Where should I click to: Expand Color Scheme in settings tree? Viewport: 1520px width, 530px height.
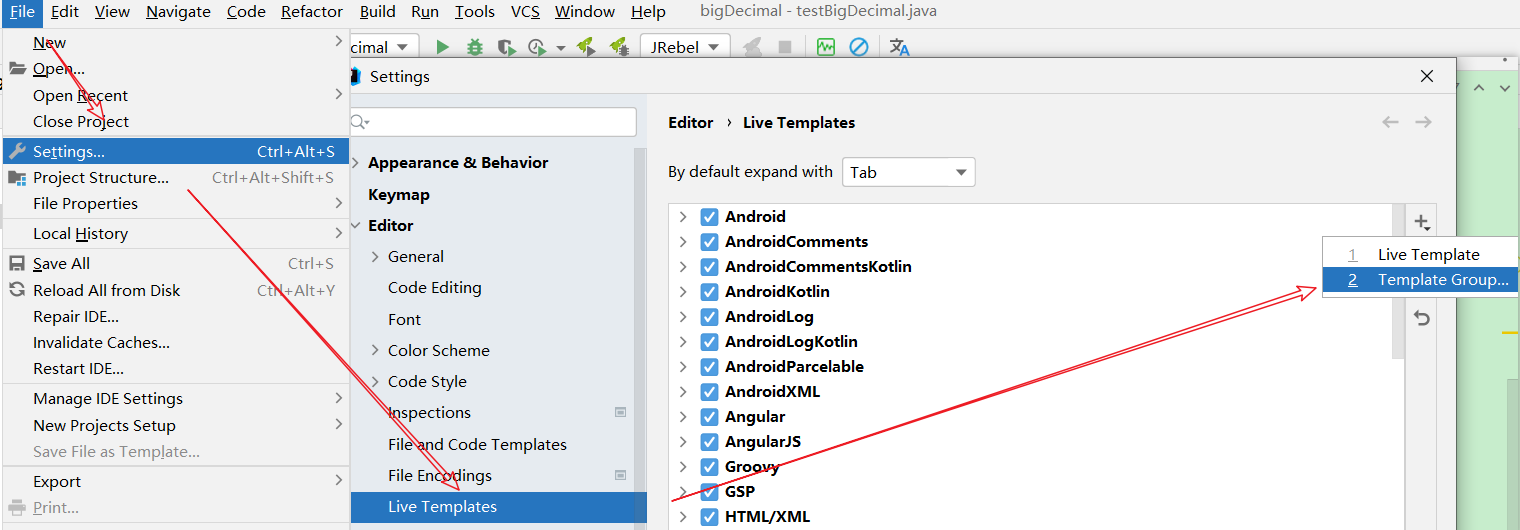click(375, 350)
